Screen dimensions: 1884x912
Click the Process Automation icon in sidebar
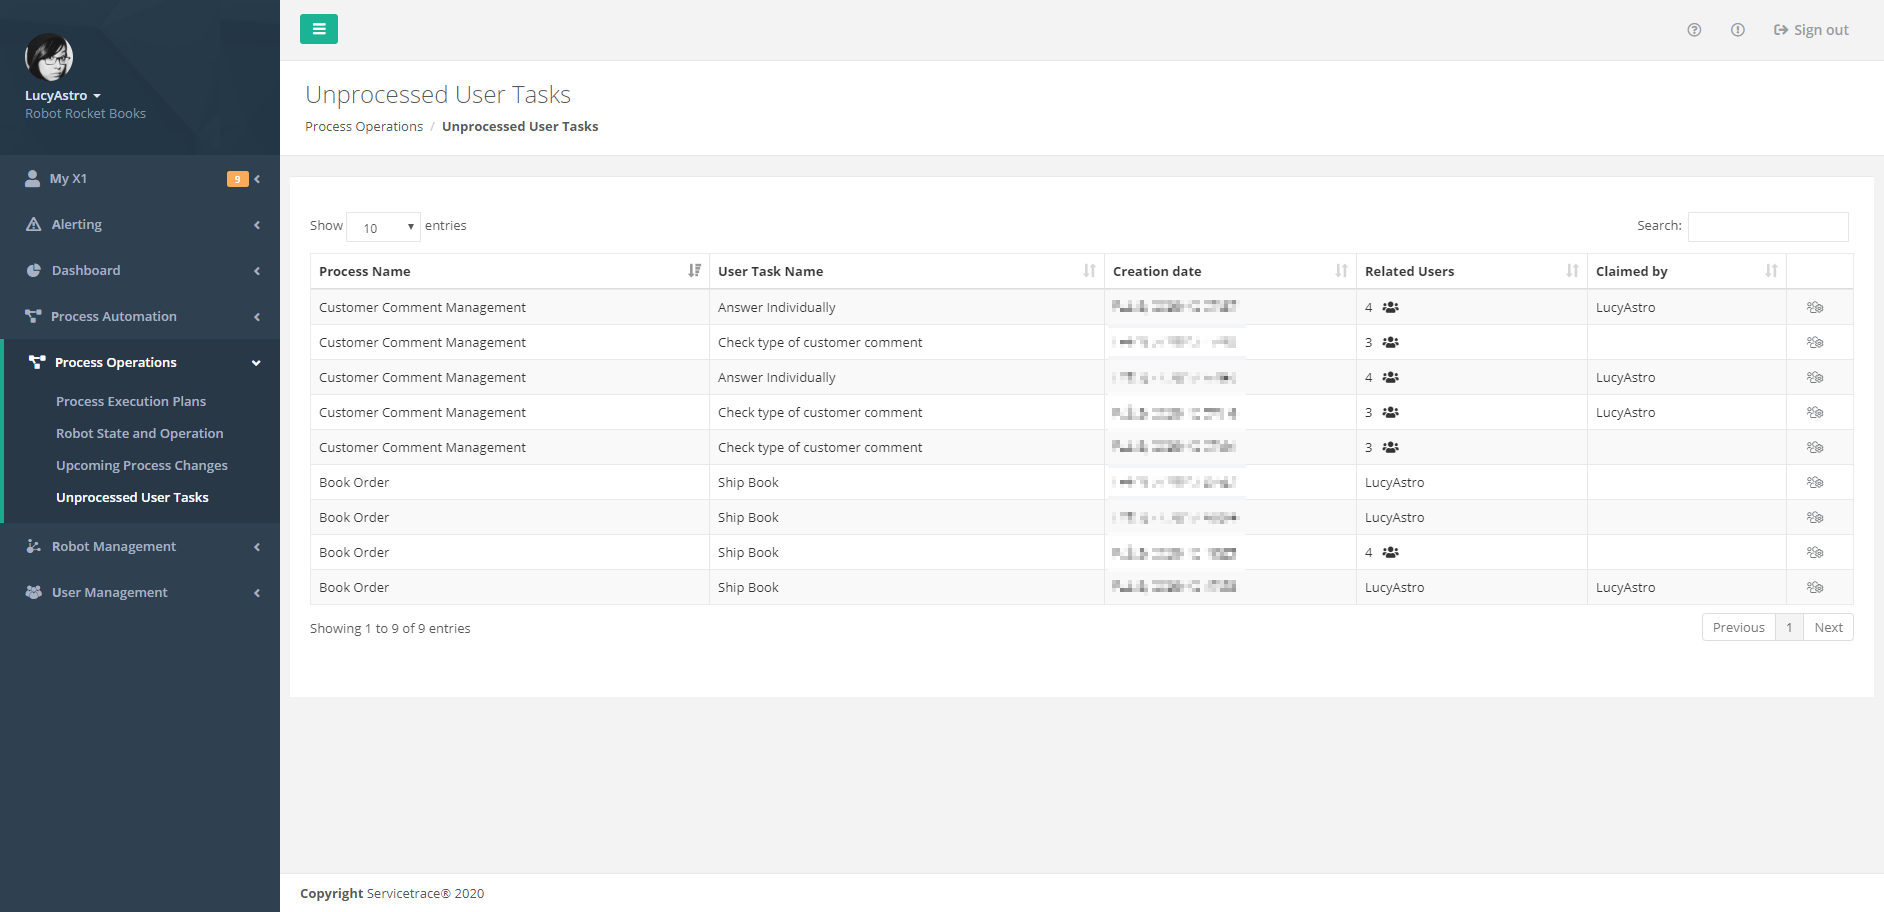point(33,316)
